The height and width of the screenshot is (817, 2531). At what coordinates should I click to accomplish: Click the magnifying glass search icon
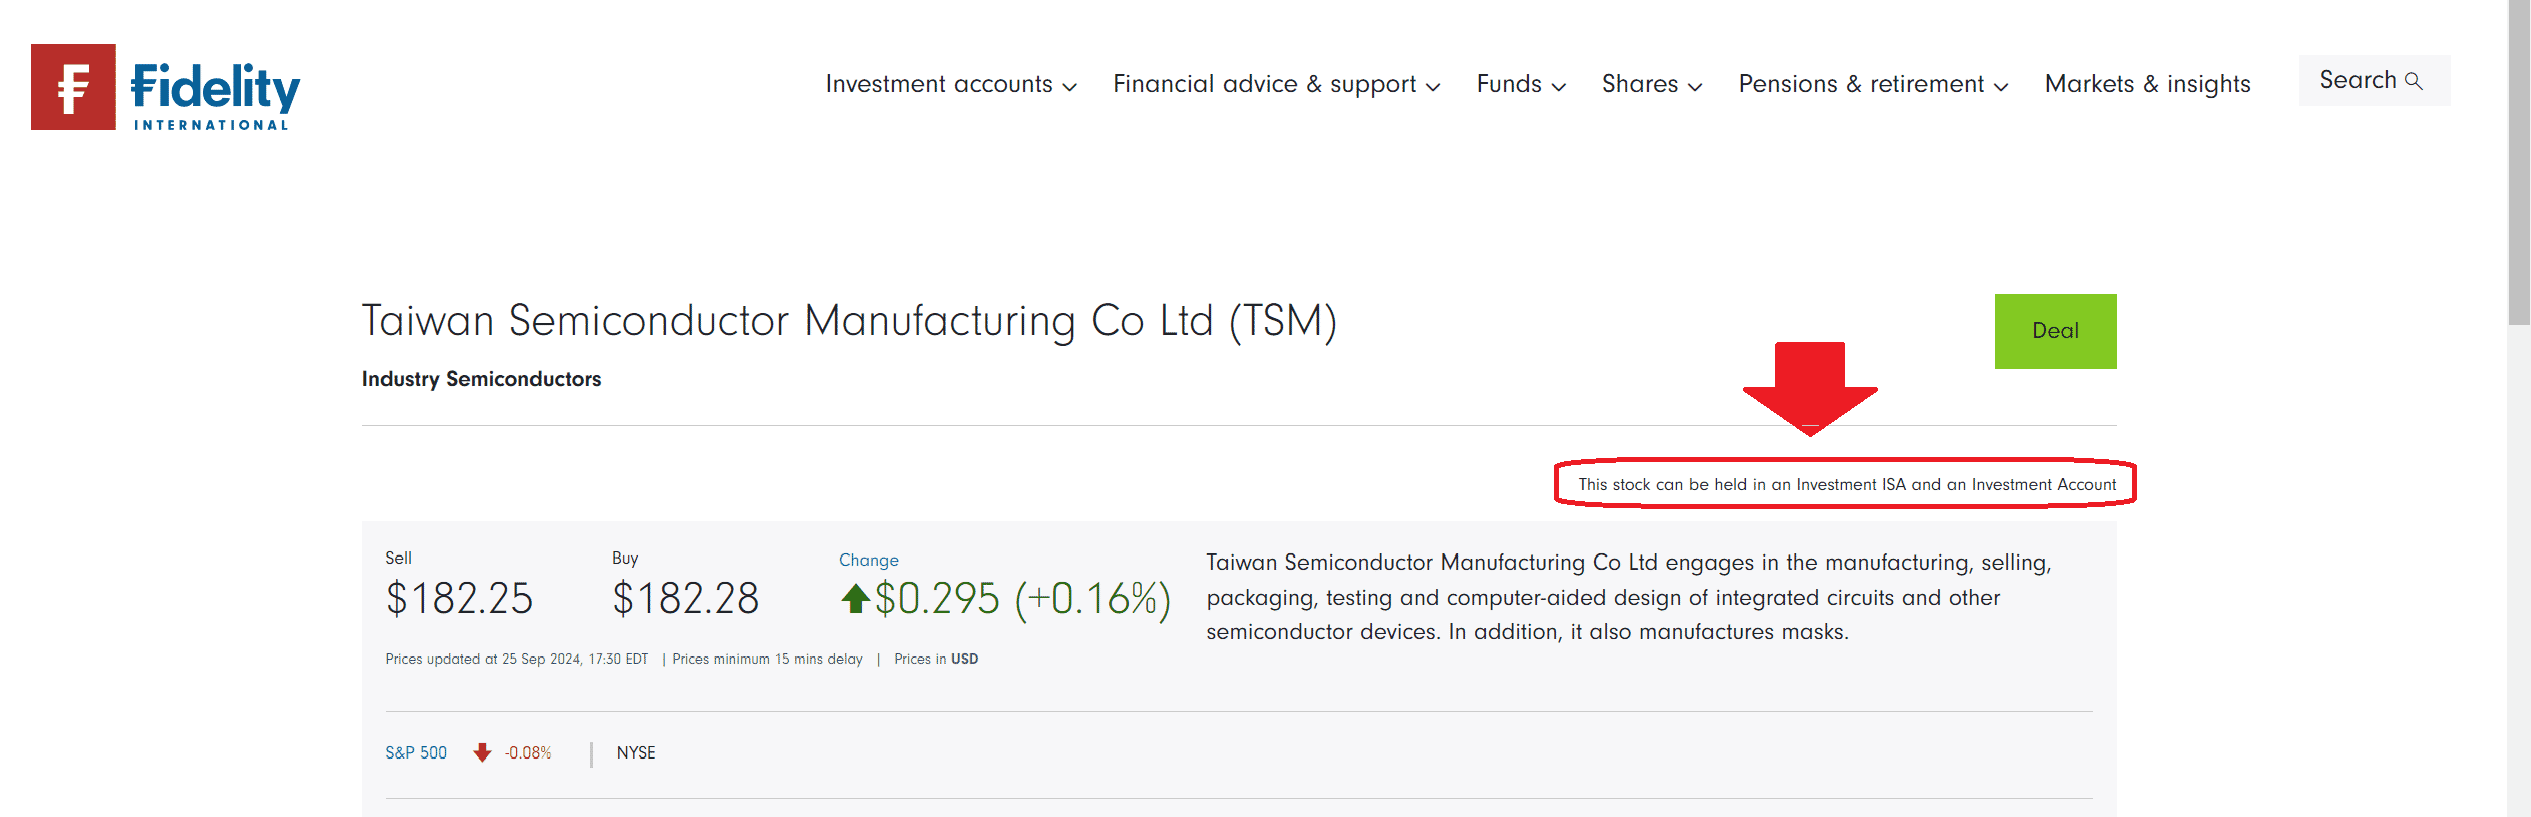point(2414,81)
